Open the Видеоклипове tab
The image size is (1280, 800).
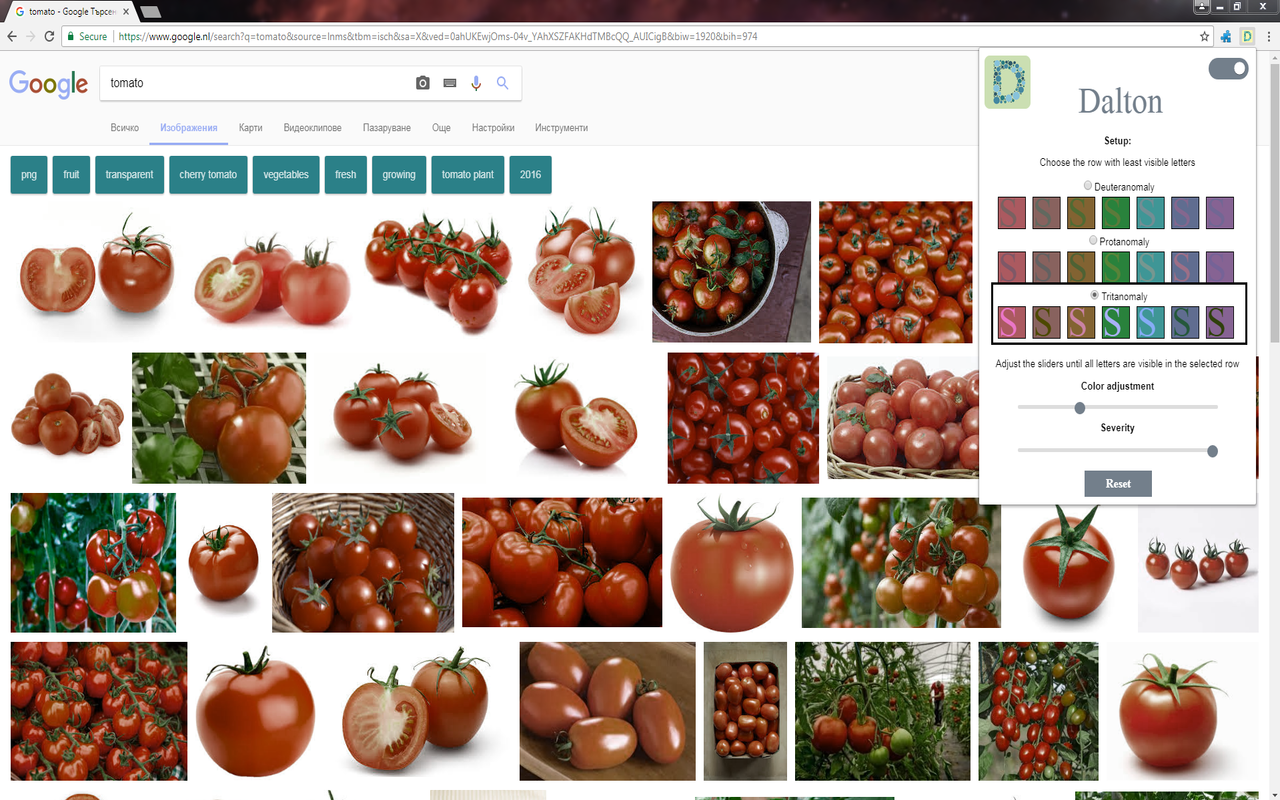[312, 128]
